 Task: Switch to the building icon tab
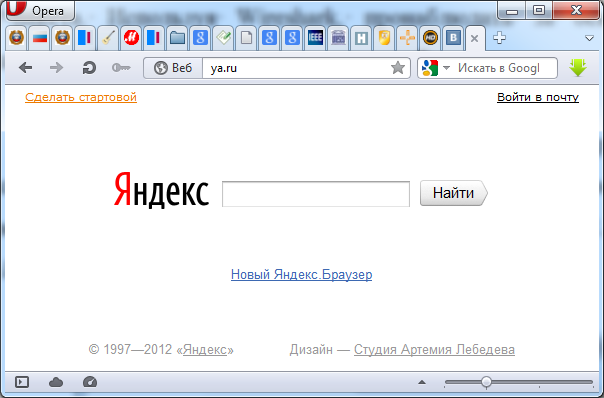pyautogui.click(x=338, y=38)
